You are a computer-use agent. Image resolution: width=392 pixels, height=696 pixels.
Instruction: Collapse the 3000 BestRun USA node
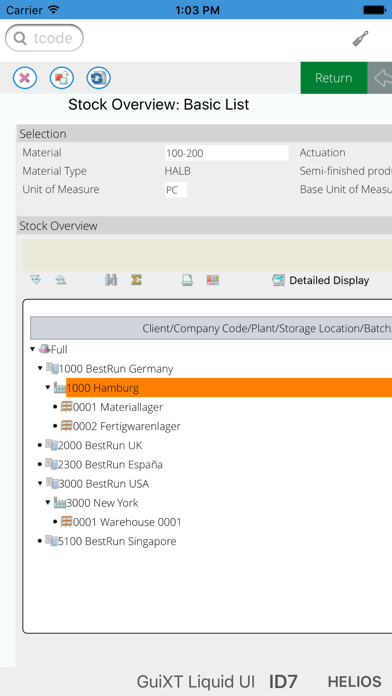click(x=40, y=483)
